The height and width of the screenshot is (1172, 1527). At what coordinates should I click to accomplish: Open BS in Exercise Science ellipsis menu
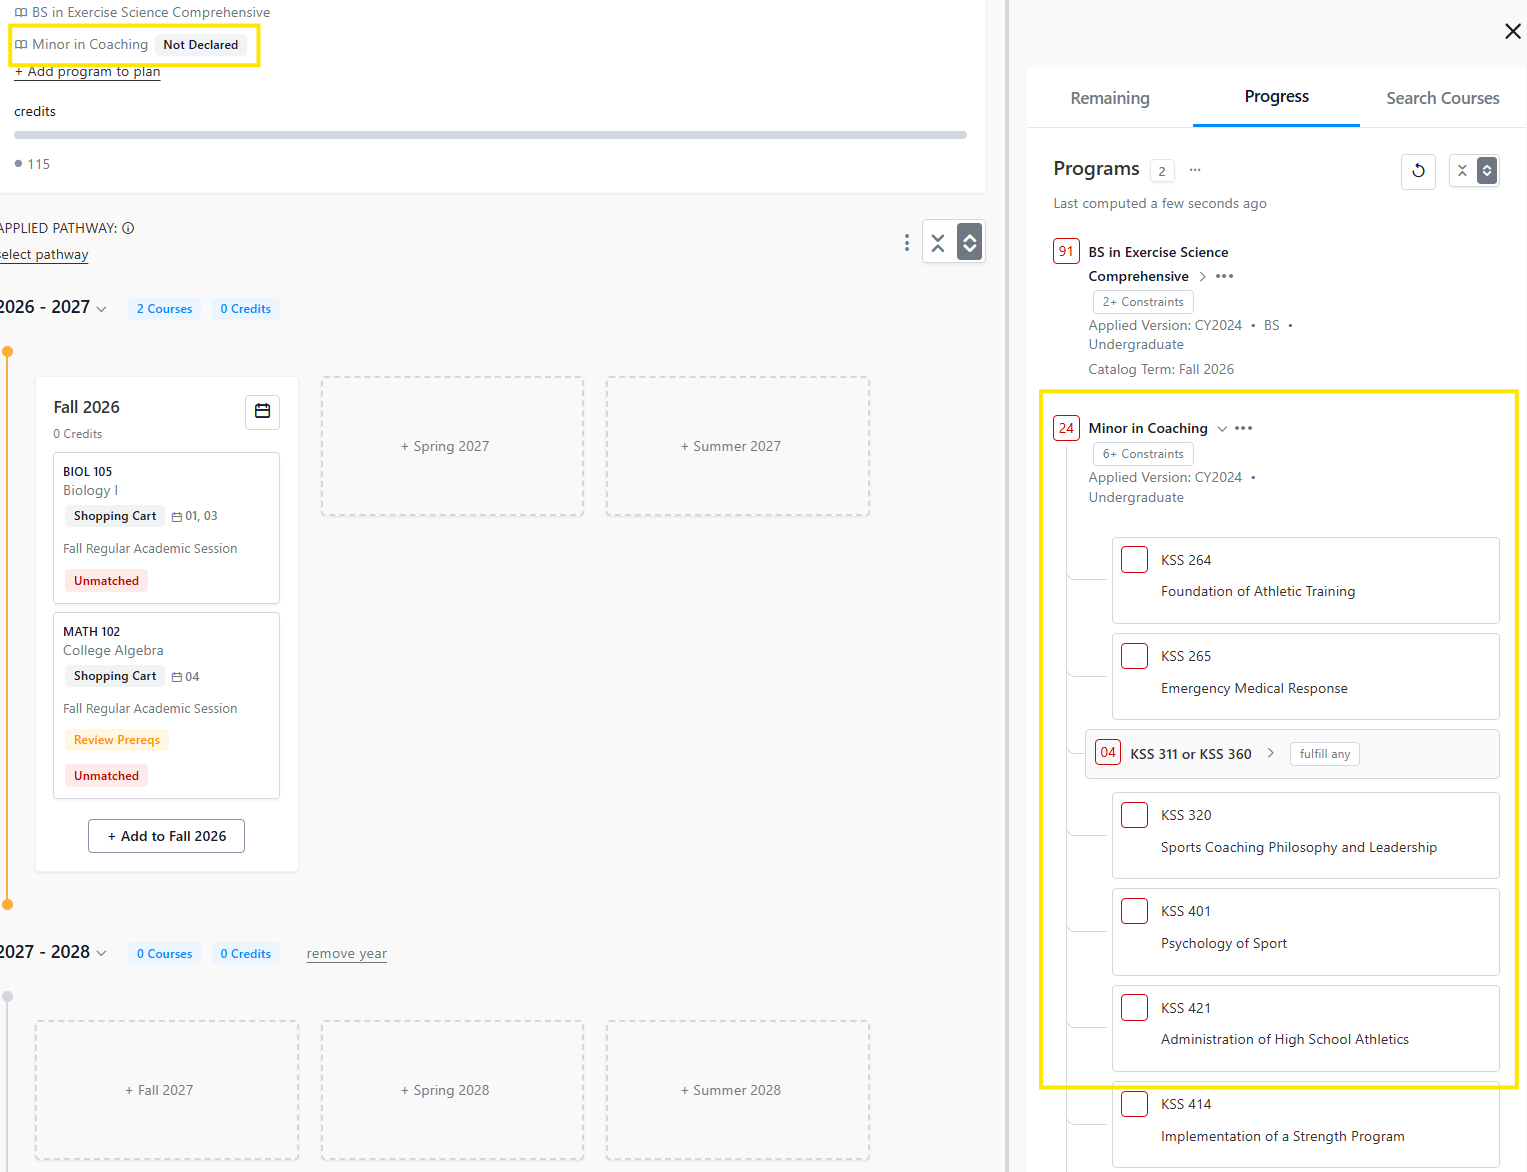1224,276
